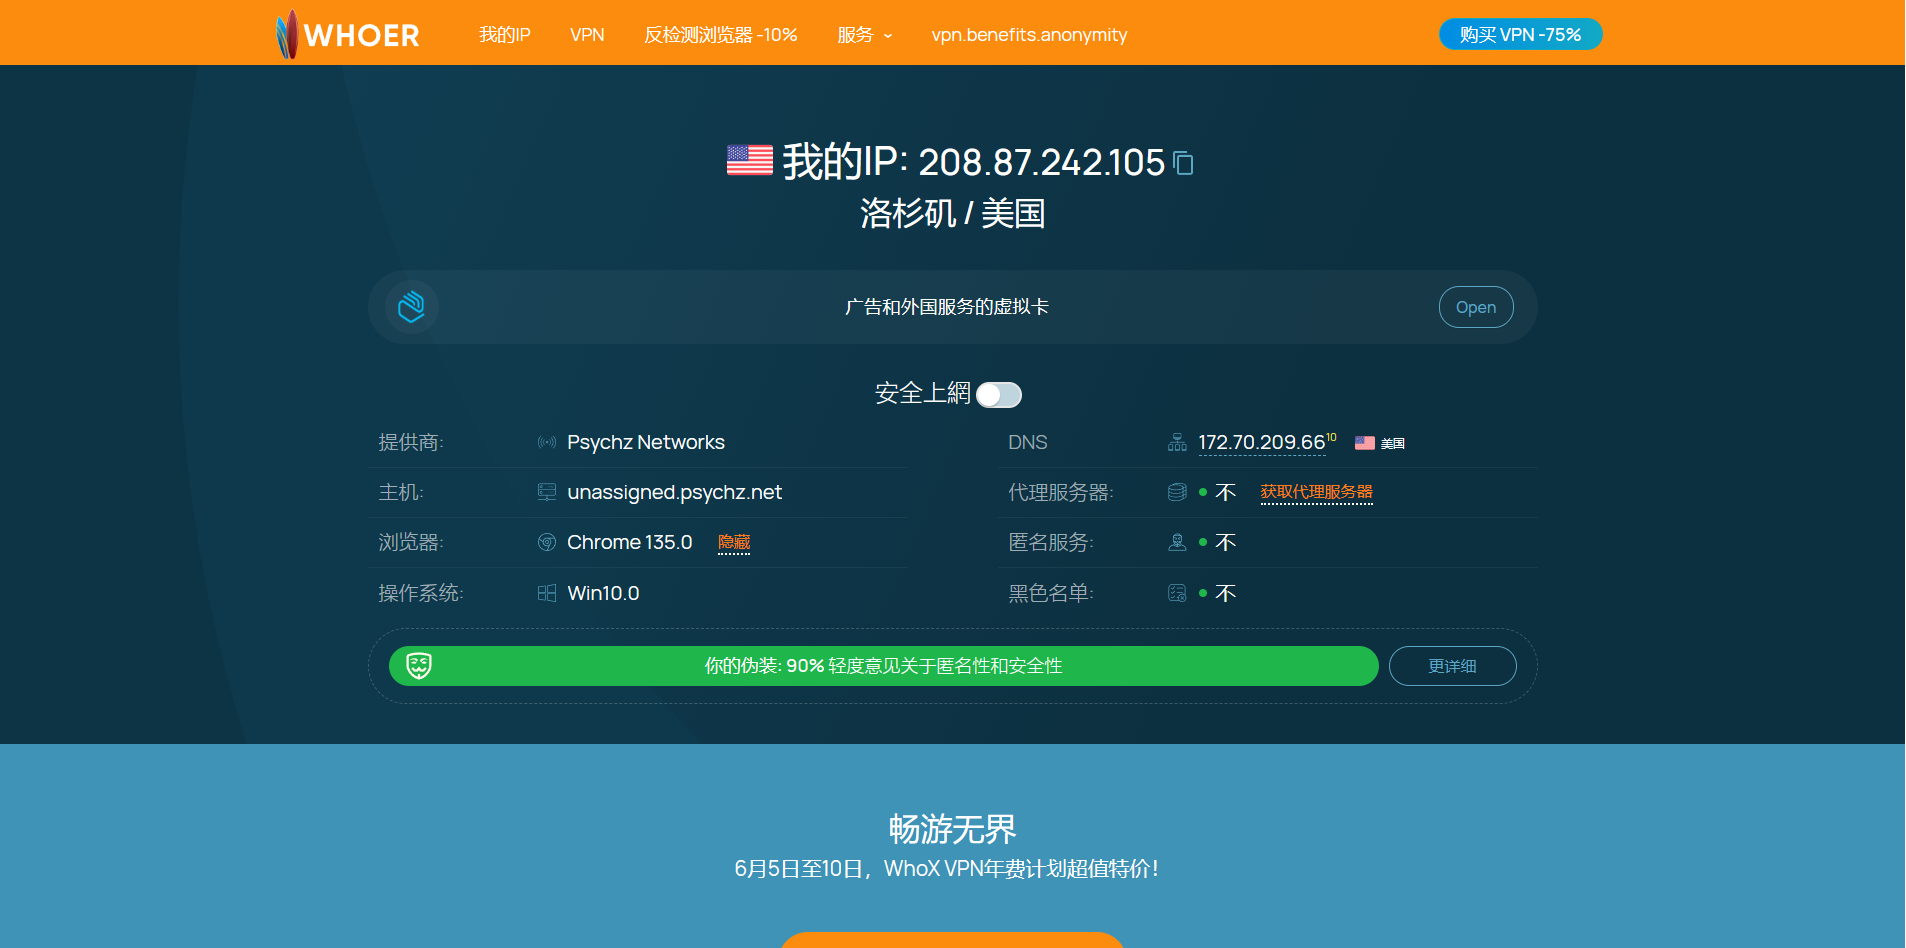Click the US flag beside 我的IP

pos(750,161)
